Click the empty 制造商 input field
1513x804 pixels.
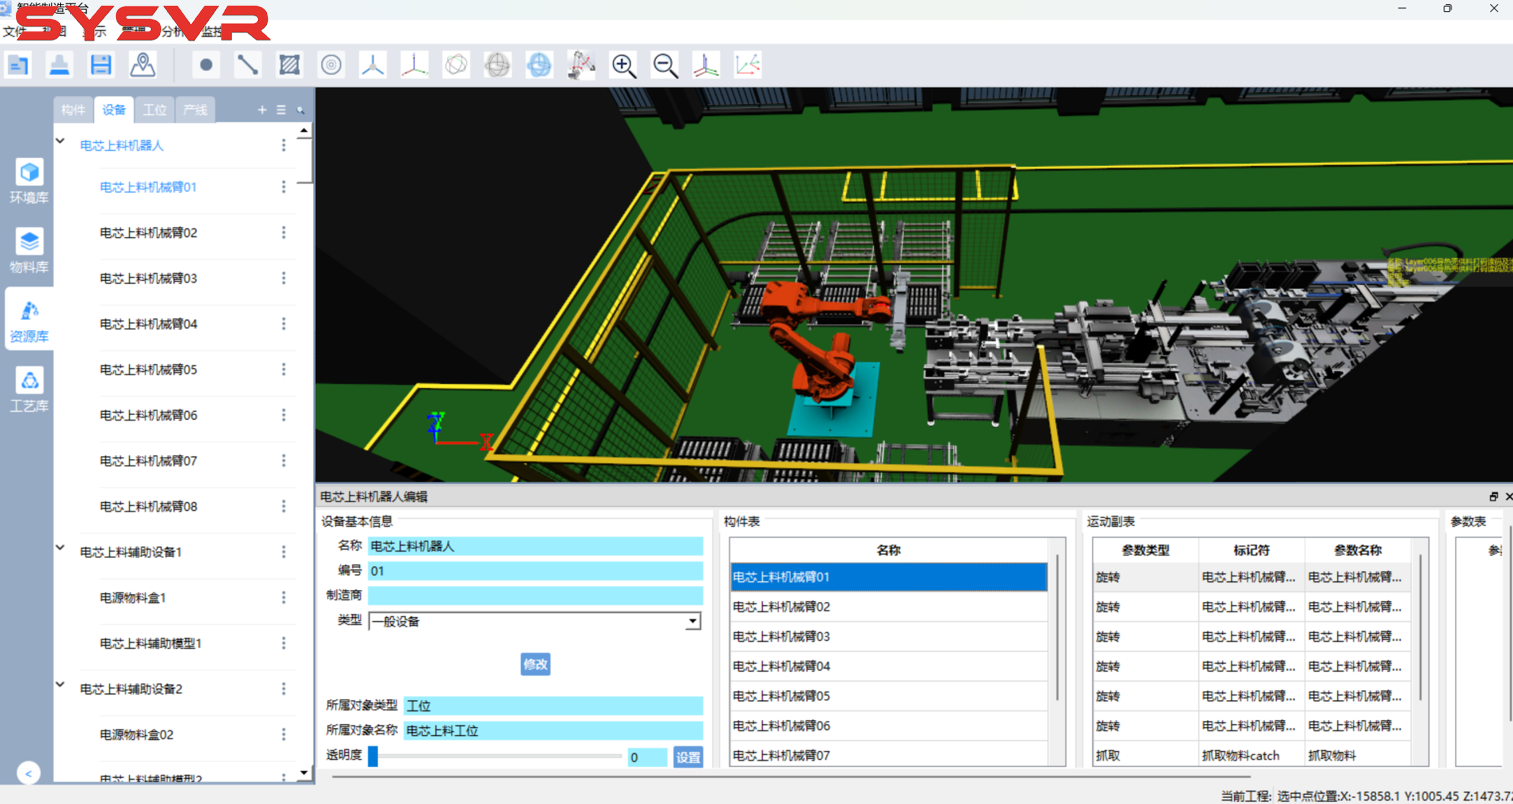coord(535,596)
